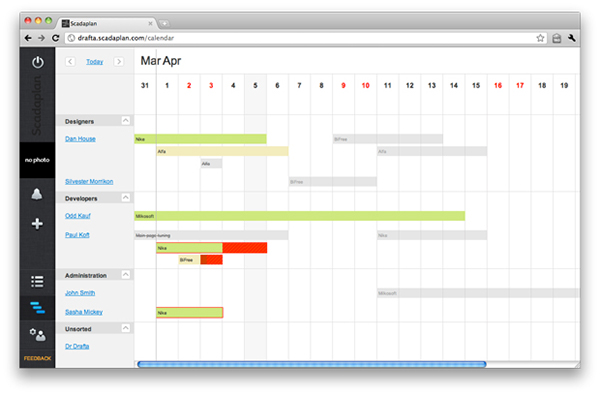The width and height of the screenshot is (600, 395).
Task: Bookmark page with the star icon
Action: click(540, 38)
